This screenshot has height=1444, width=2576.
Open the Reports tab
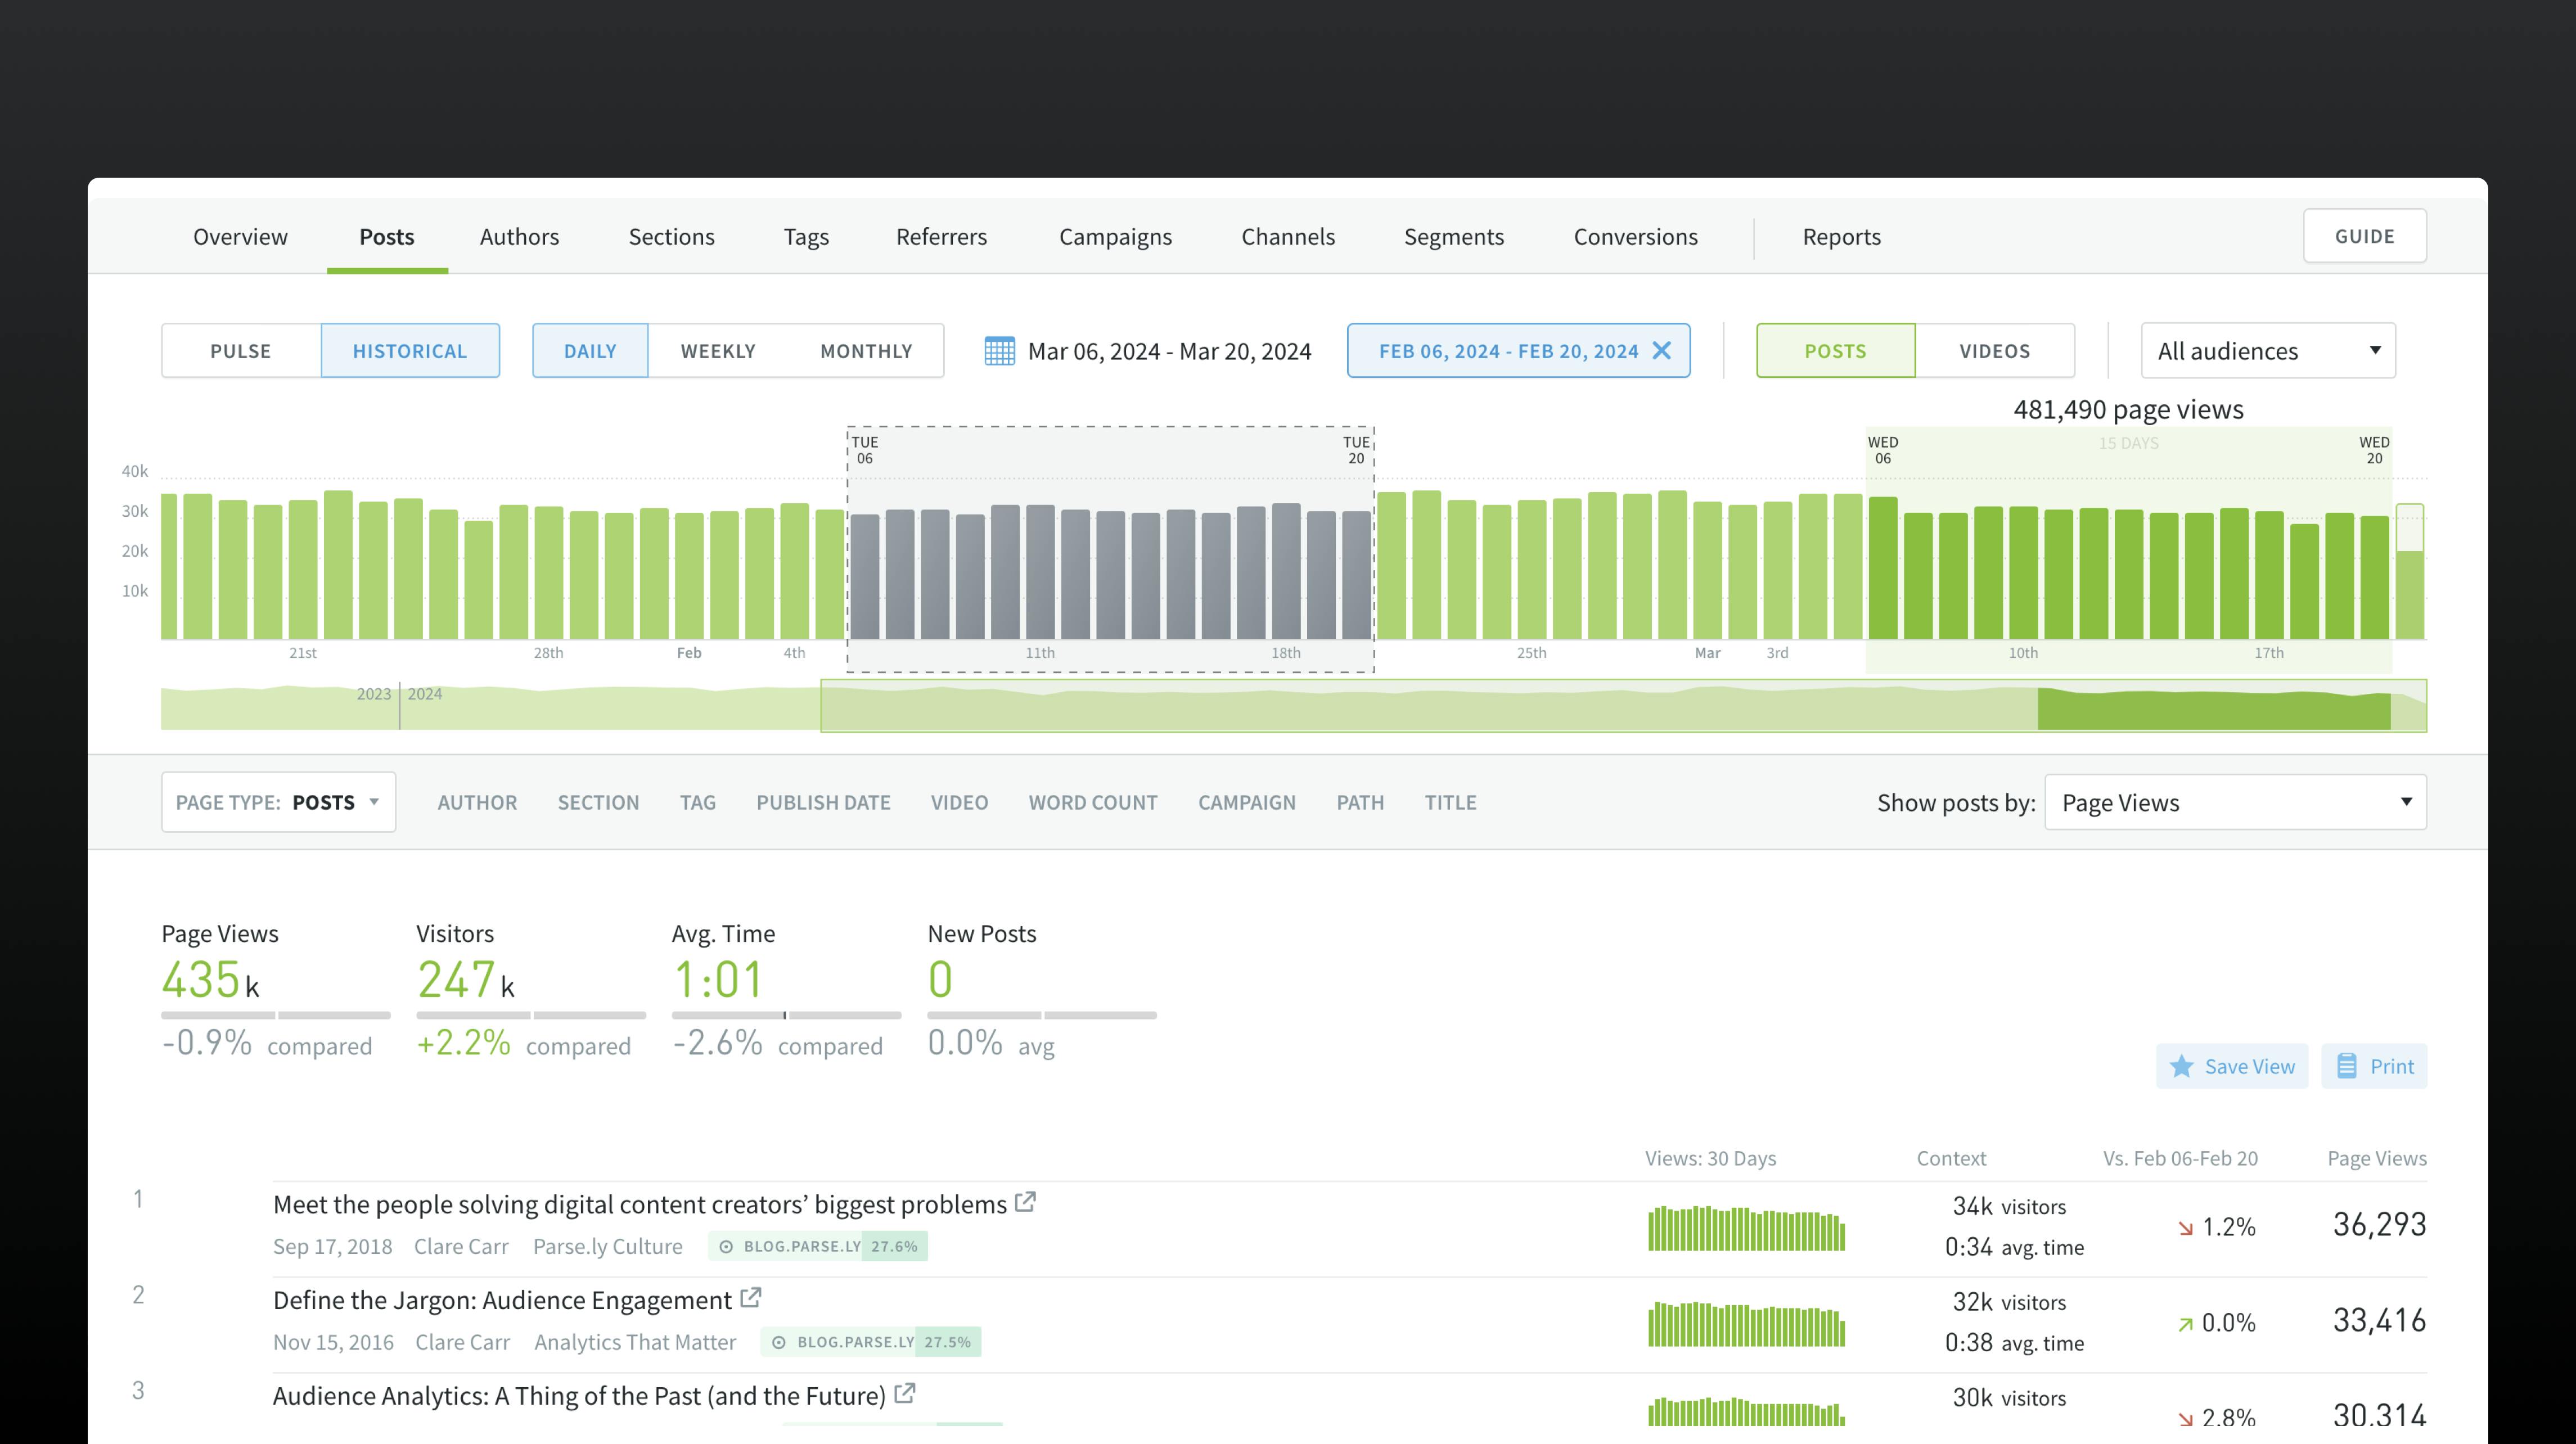(1841, 237)
